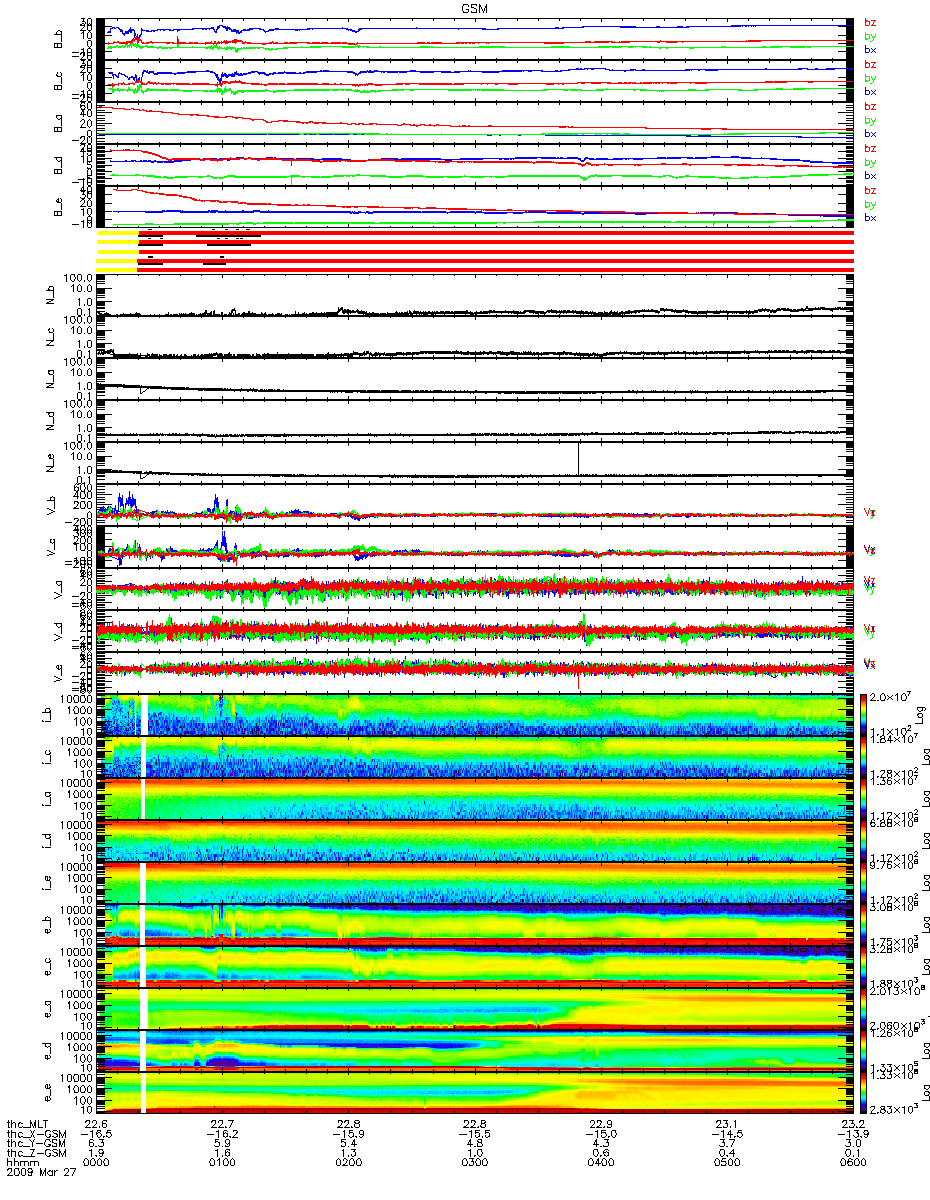930x1200 pixels.
Task: Click the 0500 time tick label
Action: click(727, 1161)
